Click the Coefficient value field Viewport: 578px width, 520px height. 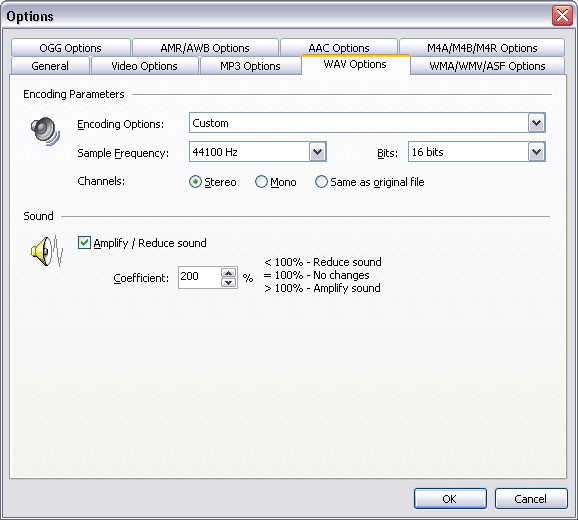199,278
